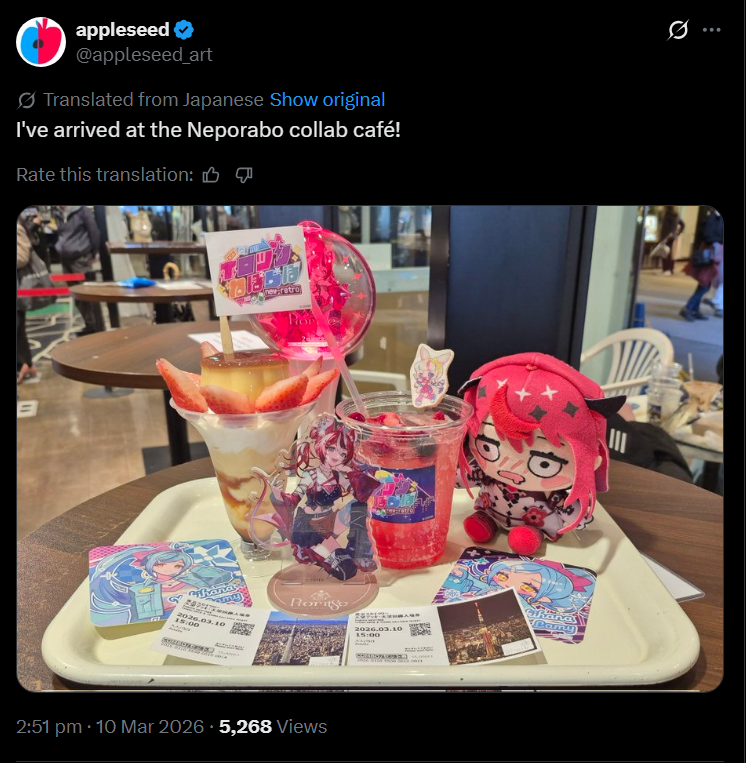
Task: Click the pink berry drink cup in the photo
Action: coord(403,479)
